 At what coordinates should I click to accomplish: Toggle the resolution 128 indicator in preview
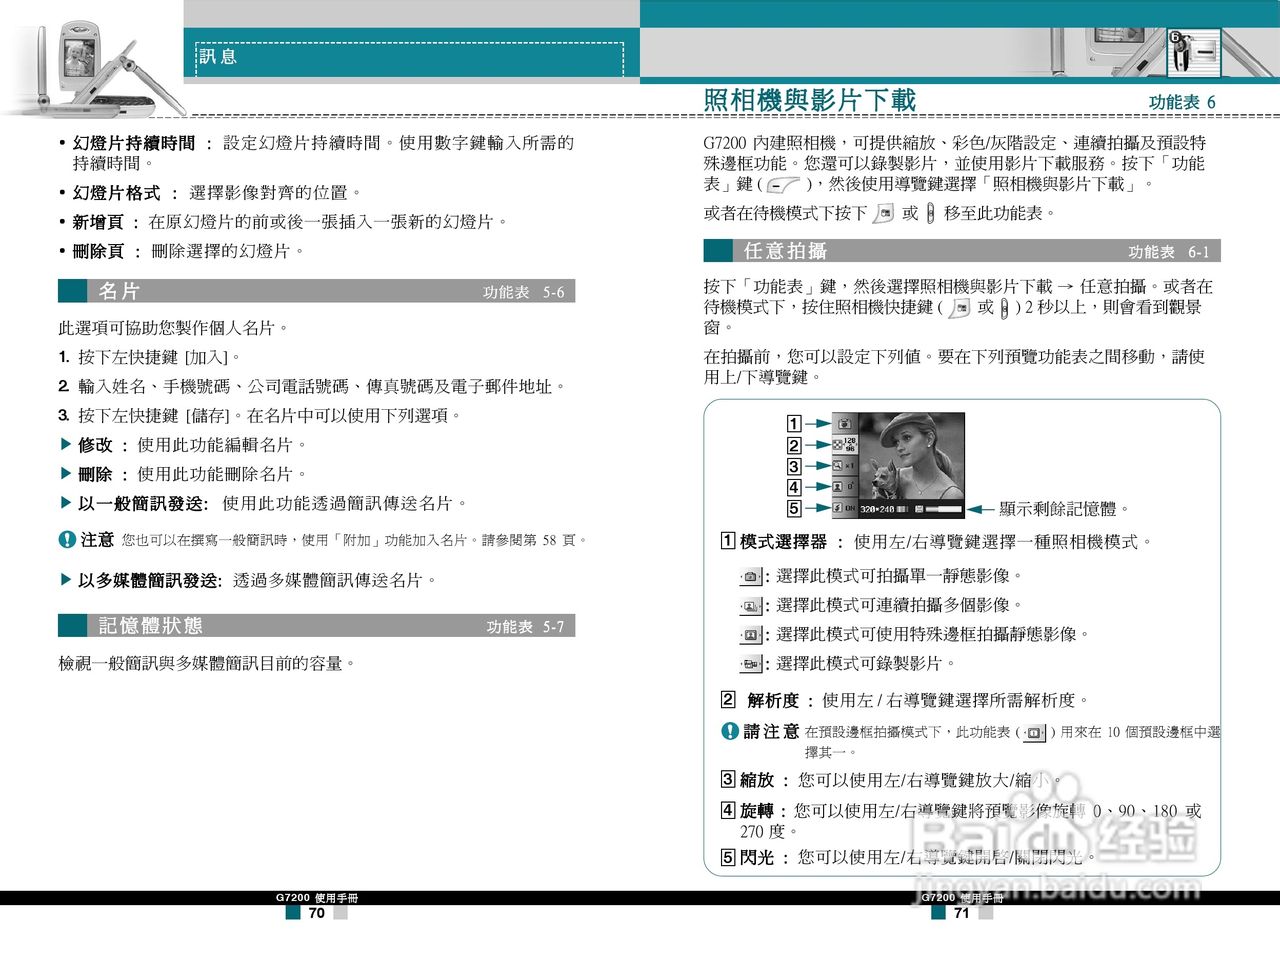(845, 446)
